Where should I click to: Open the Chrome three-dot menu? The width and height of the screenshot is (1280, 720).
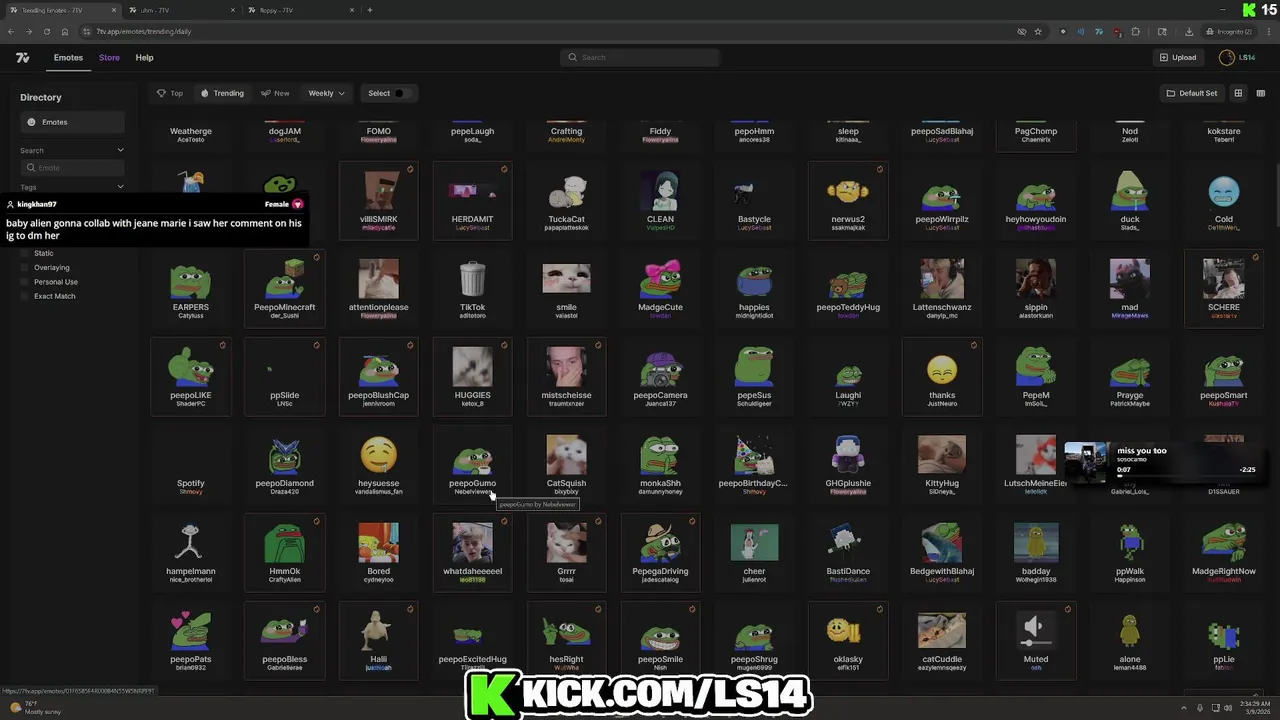[1270, 31]
